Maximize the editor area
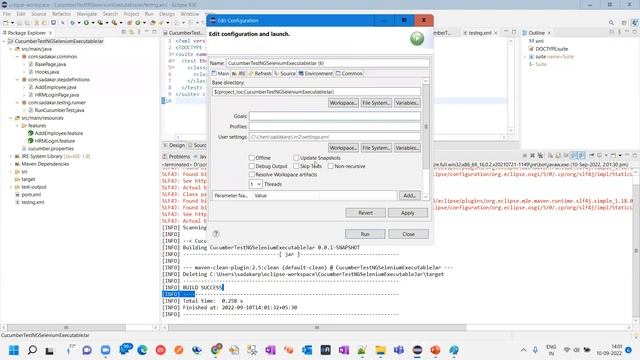 514,32
